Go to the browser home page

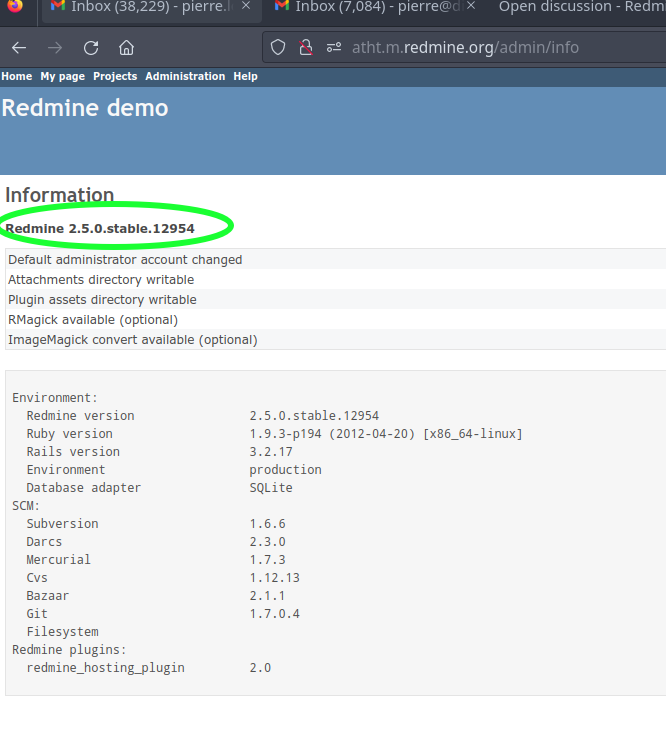pyautogui.click(x=126, y=47)
